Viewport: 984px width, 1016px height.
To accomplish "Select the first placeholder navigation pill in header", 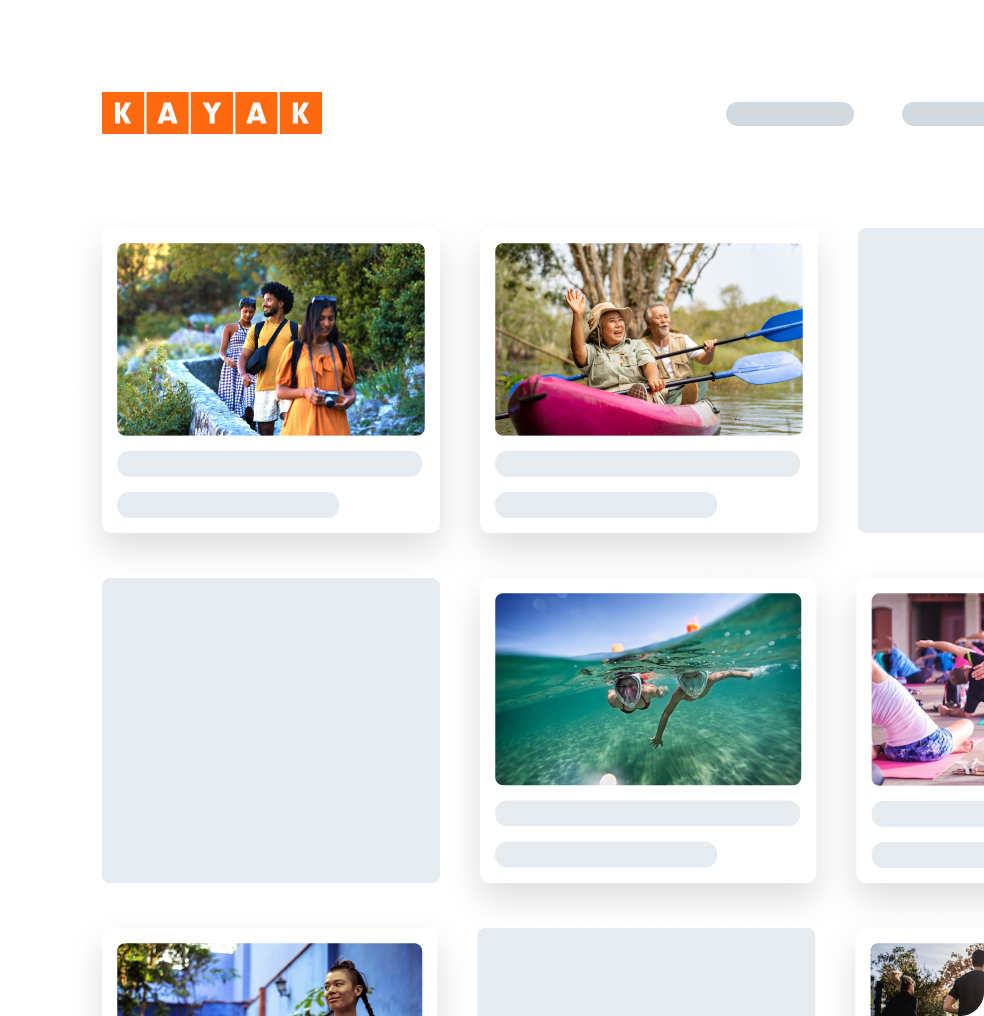I will 790,114.
